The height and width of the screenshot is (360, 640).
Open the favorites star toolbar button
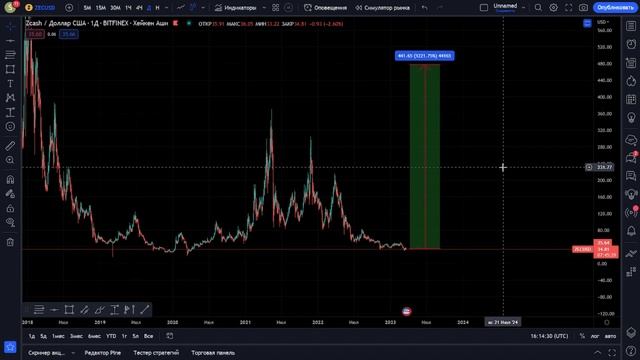point(10,347)
